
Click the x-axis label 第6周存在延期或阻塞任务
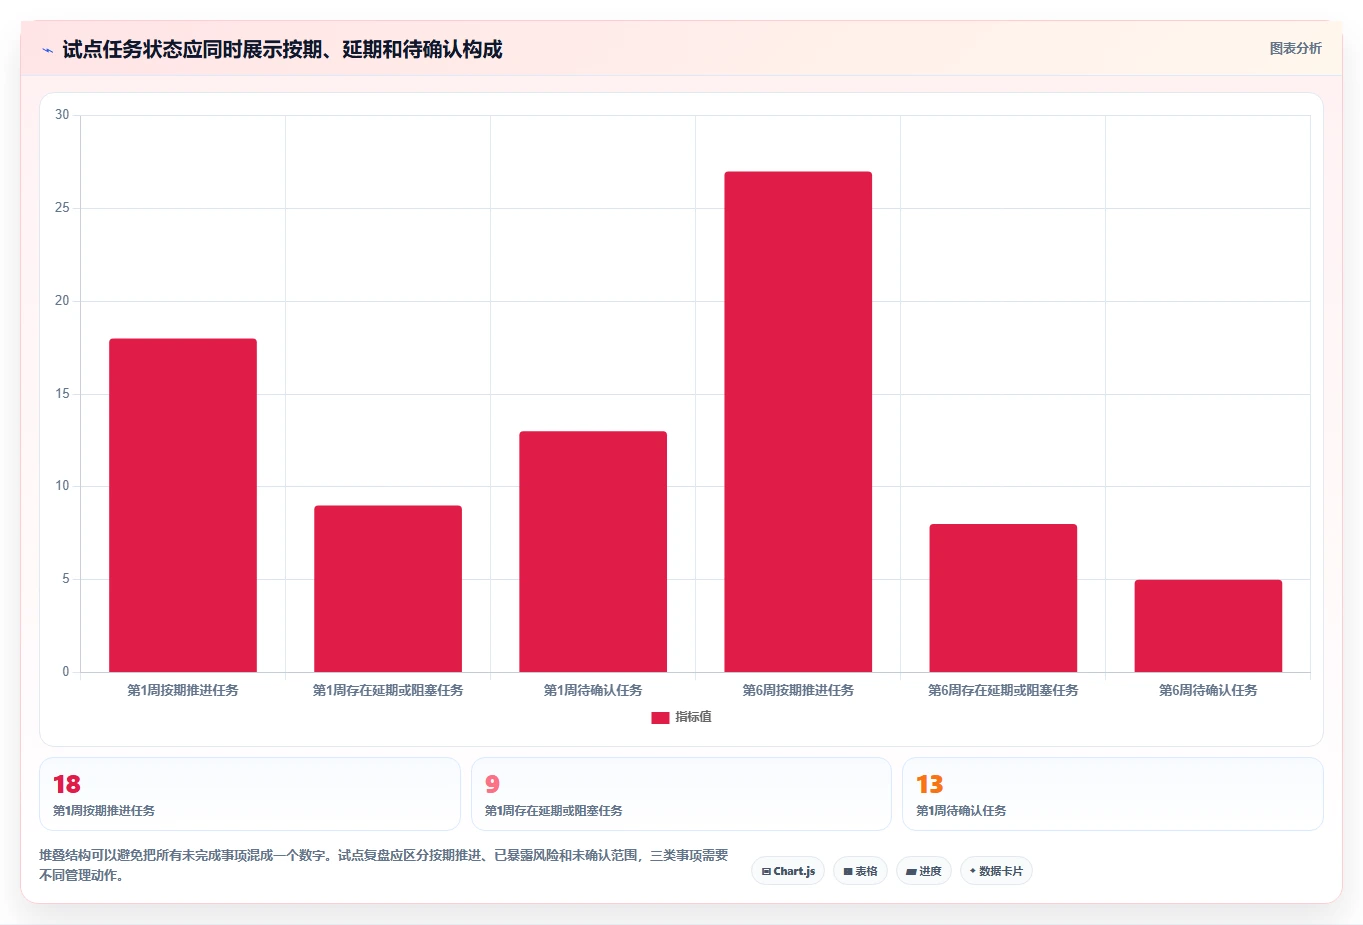1003,690
